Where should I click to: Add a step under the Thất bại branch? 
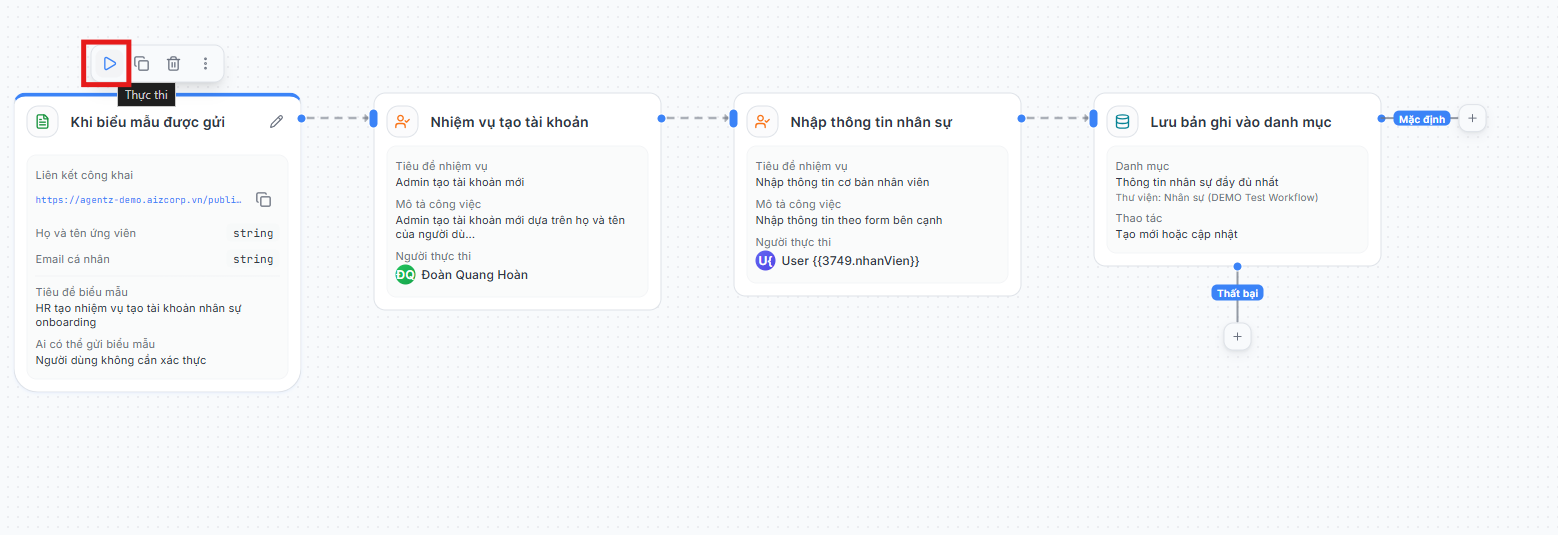pos(1237,337)
